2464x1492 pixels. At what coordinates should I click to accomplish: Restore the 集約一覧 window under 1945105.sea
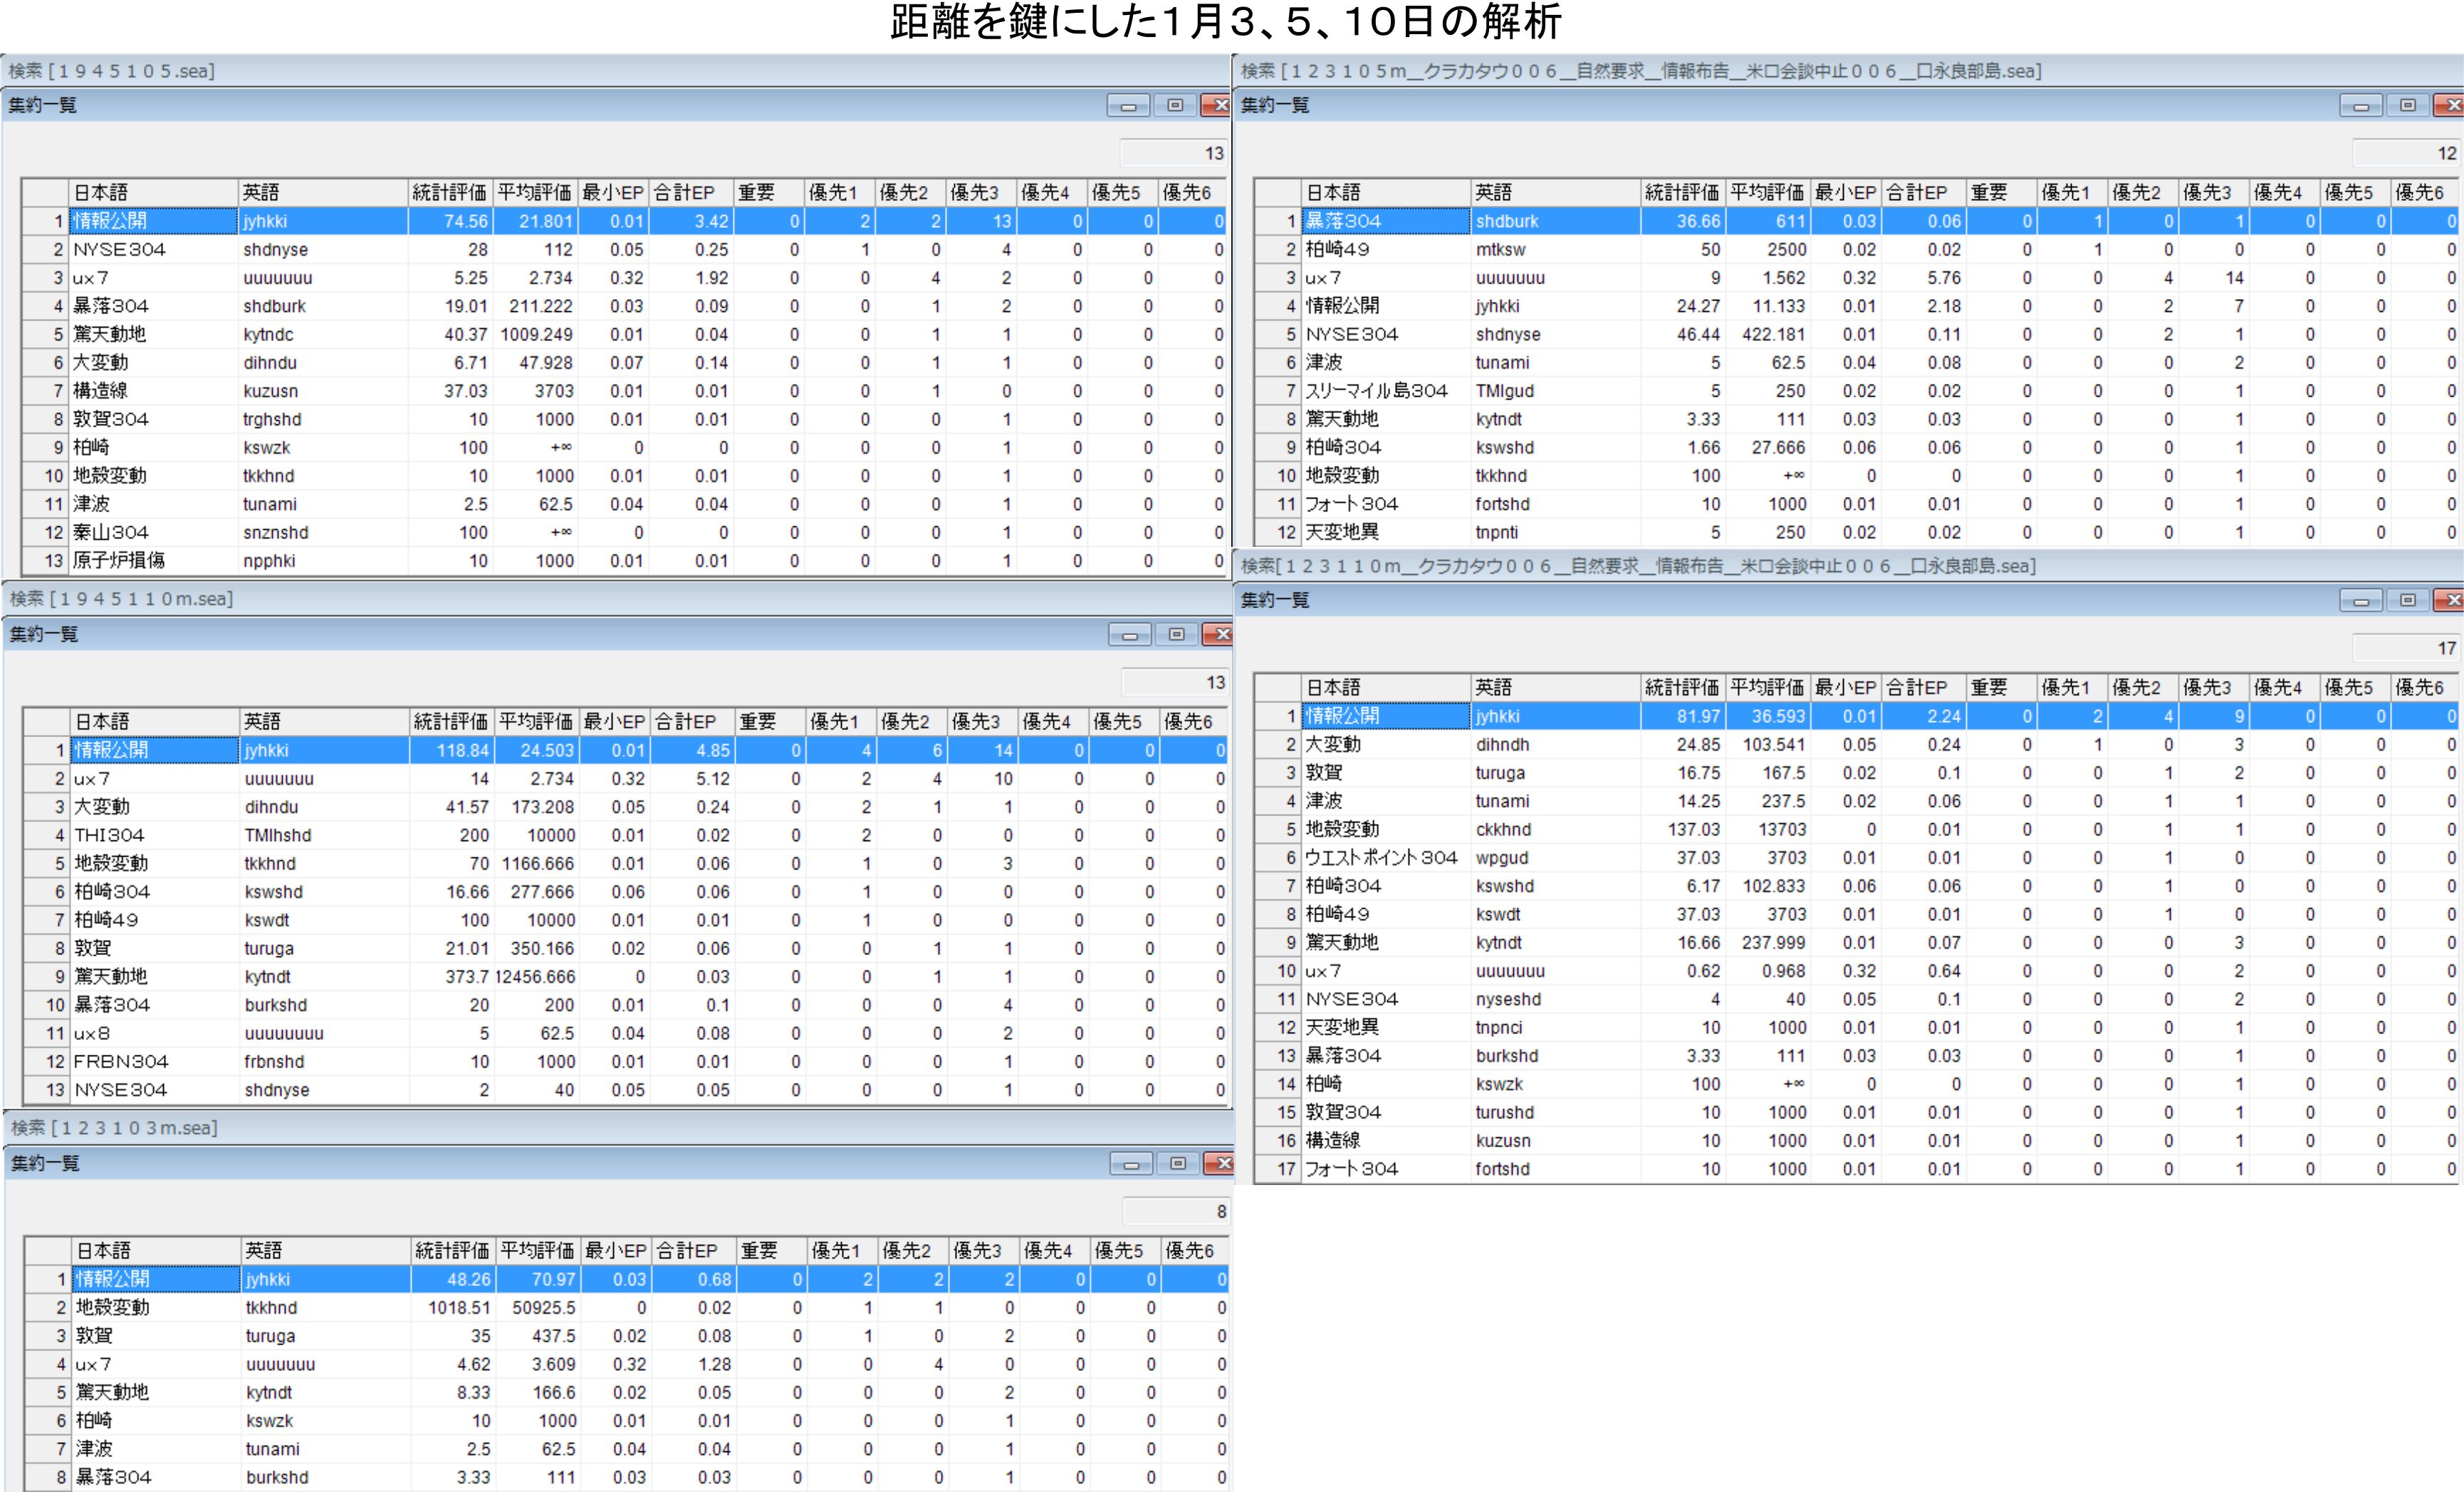coord(1175,105)
